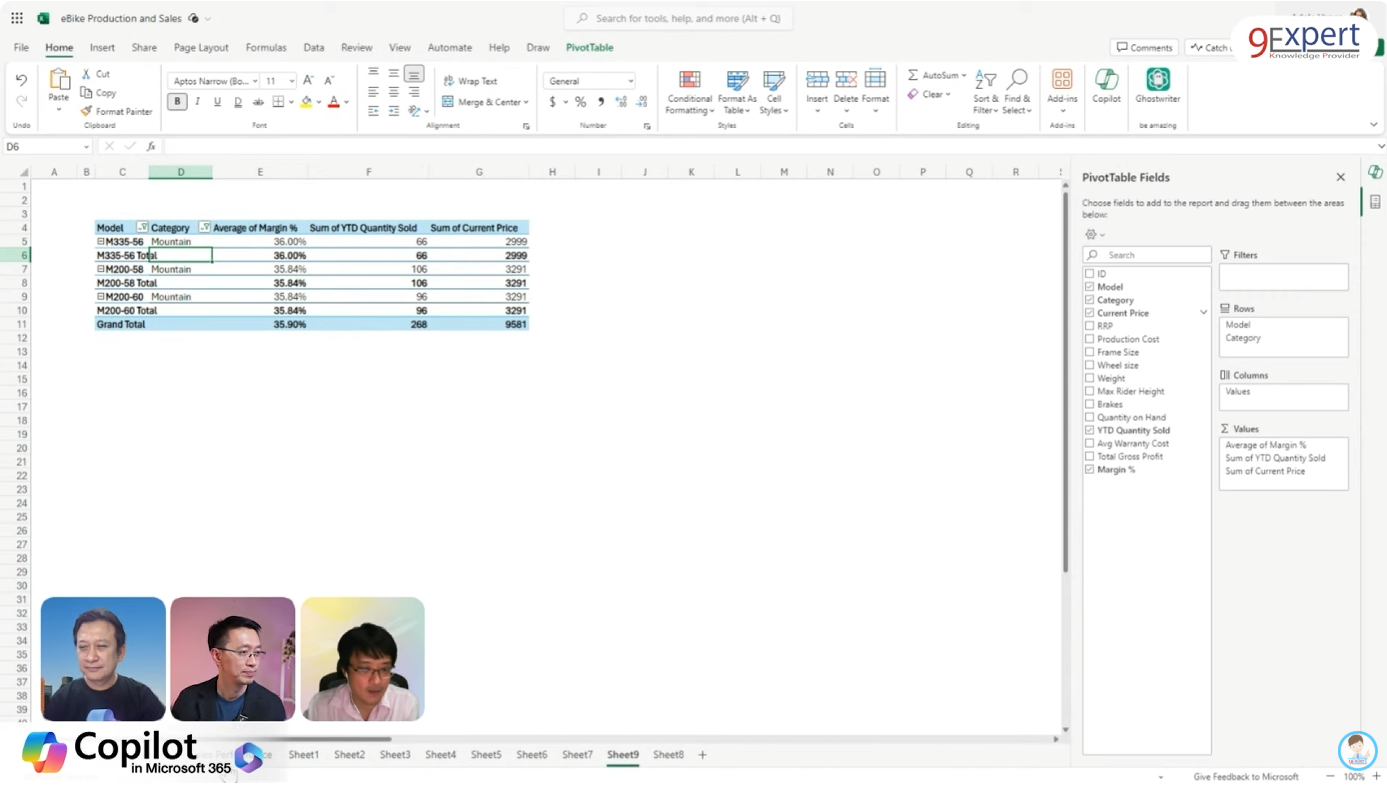The image size is (1387, 789).
Task: Click the Conditional Formatting icon
Action: pos(689,82)
